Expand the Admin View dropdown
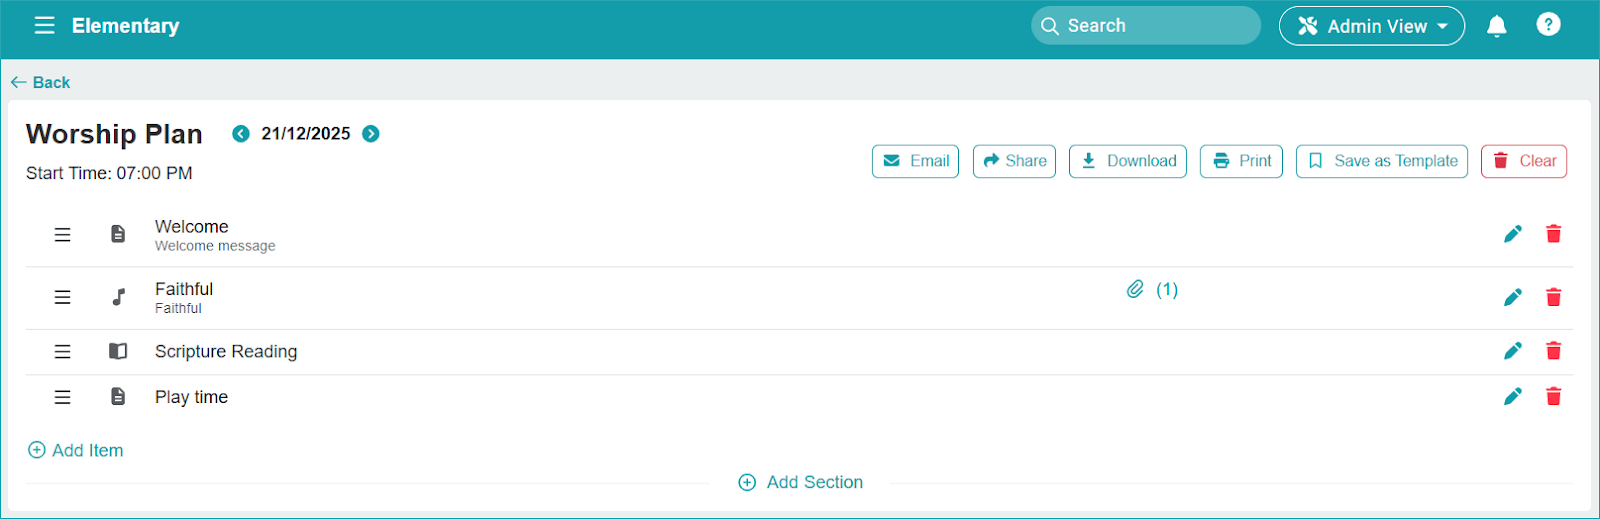Viewport: 1600px width, 519px height. pyautogui.click(x=1371, y=26)
